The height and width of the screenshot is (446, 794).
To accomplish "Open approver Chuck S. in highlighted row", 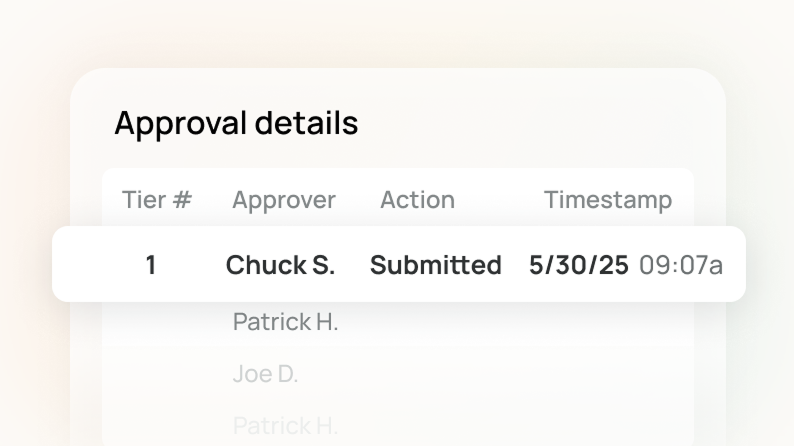I will (280, 265).
